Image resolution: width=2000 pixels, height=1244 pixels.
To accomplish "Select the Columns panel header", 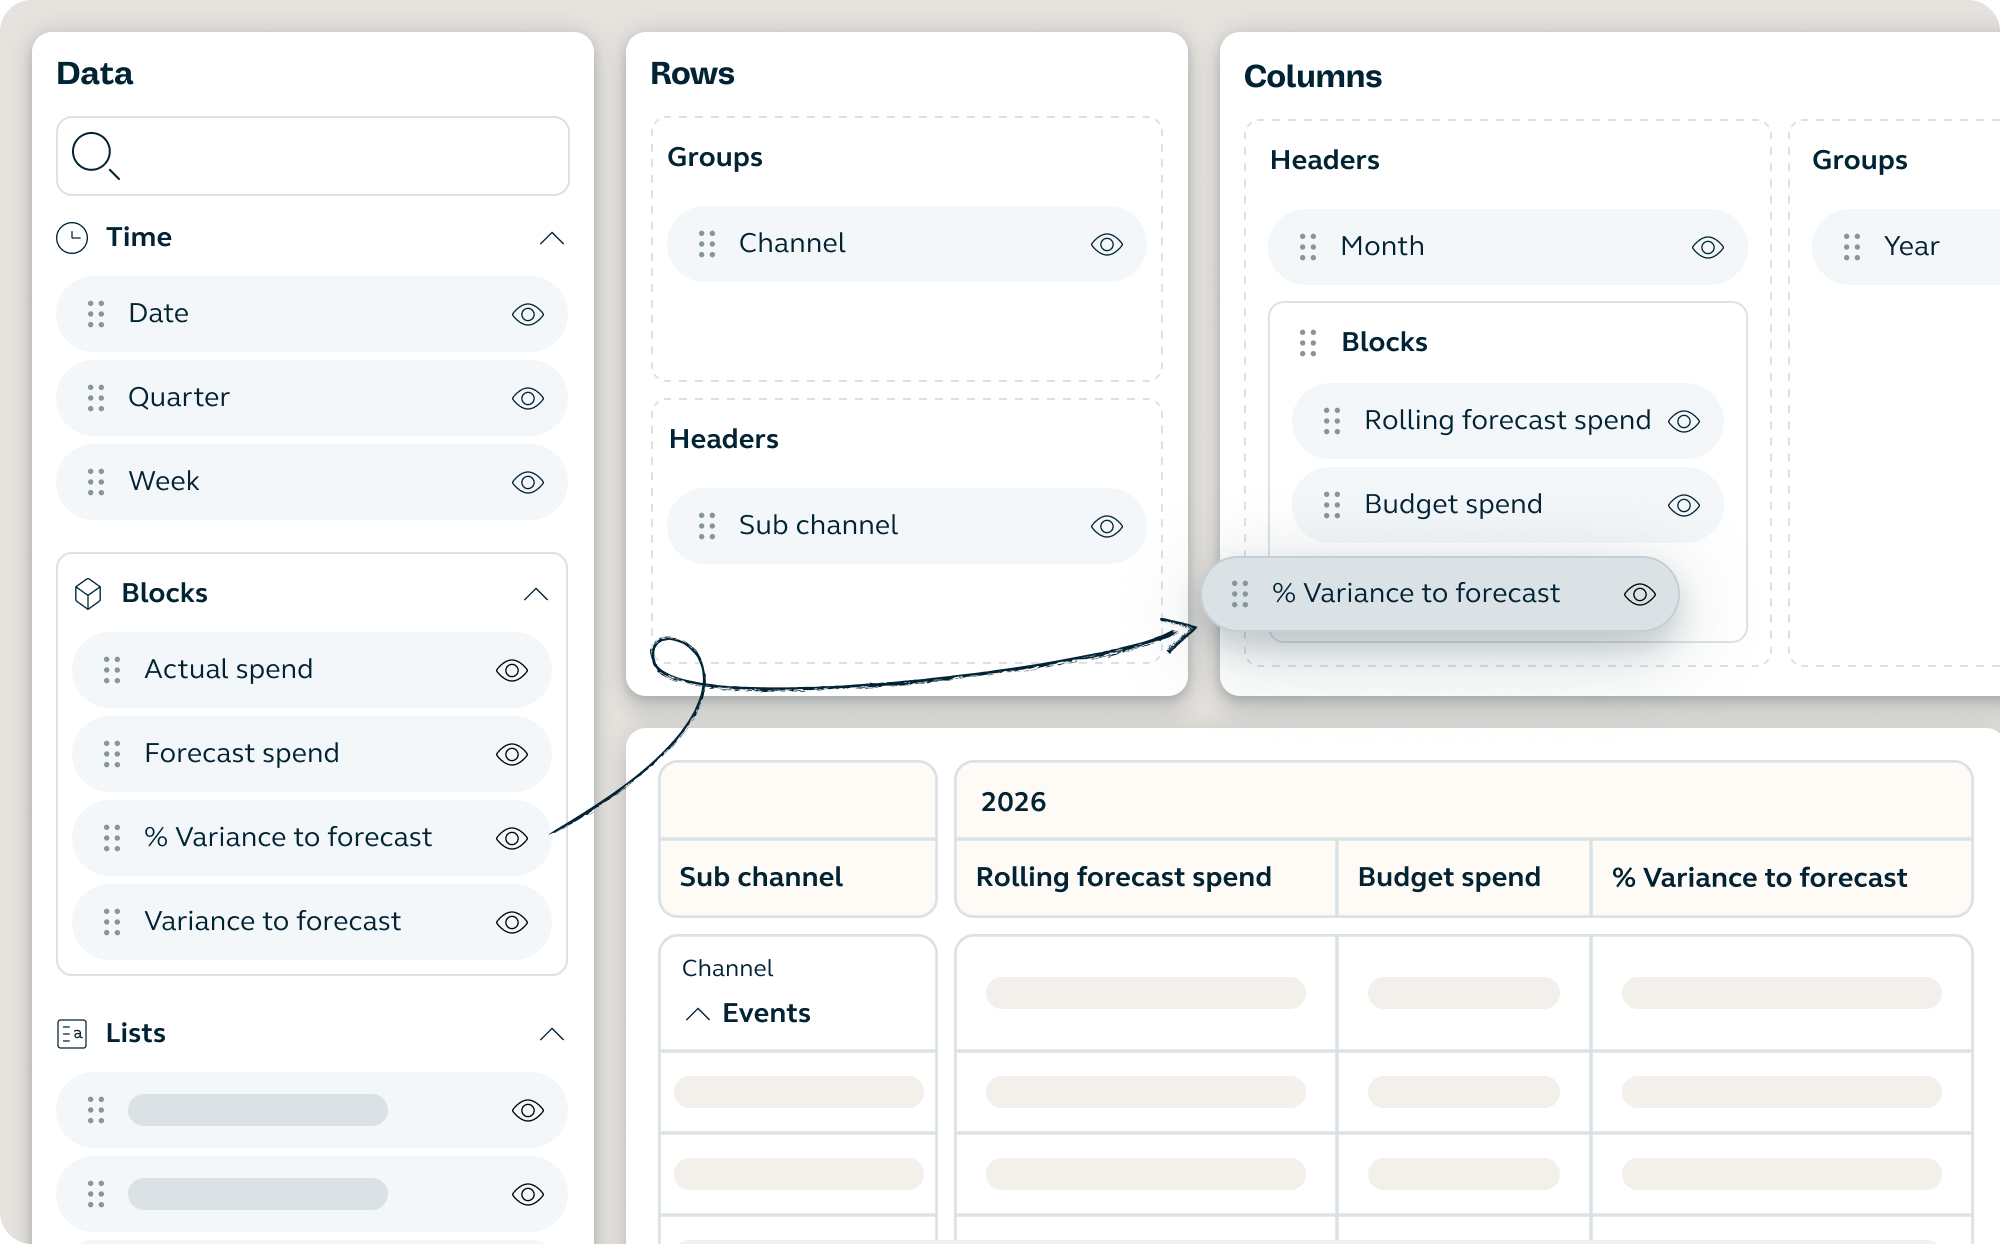I will [x=1313, y=76].
